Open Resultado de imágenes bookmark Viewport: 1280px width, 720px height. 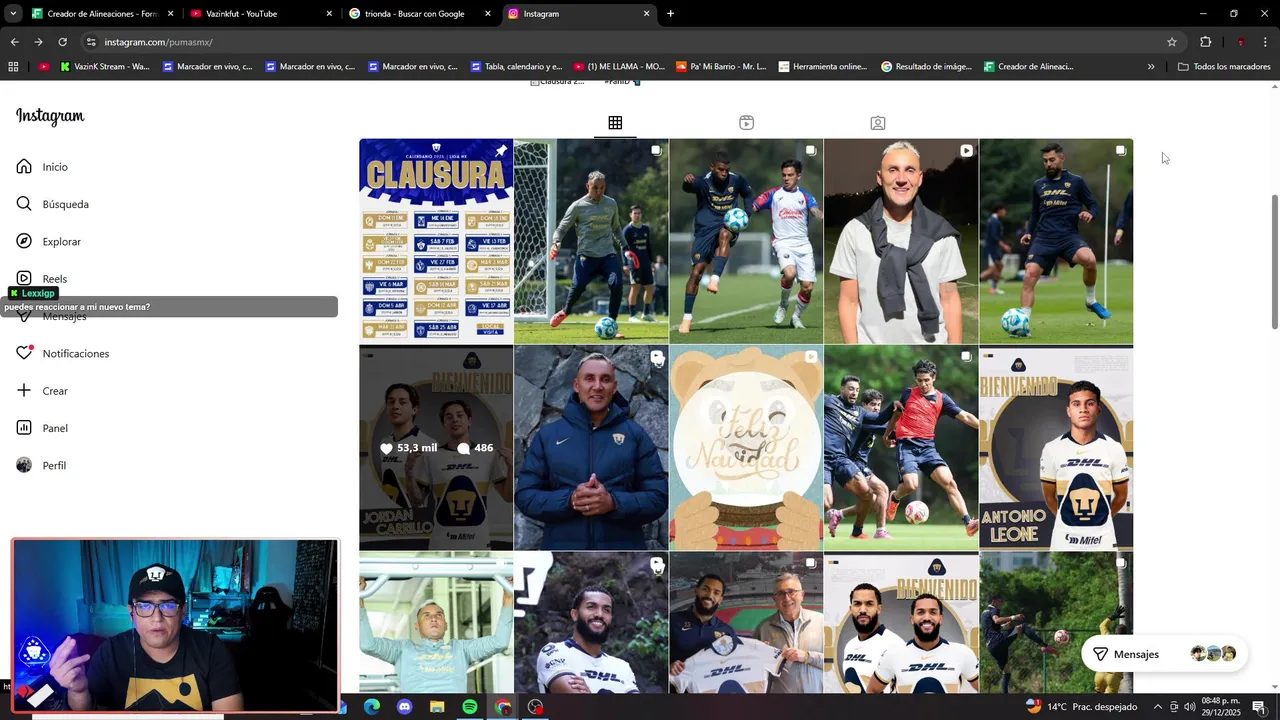(x=926, y=67)
